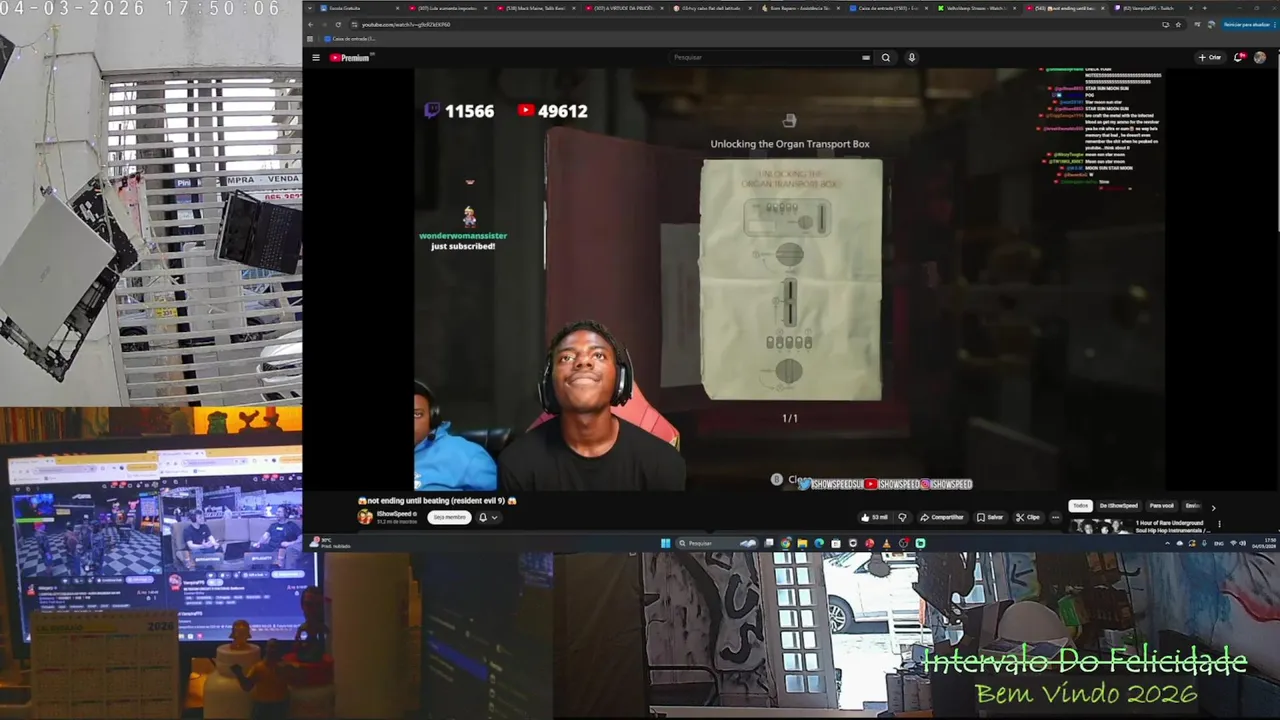This screenshot has height=720, width=1280.
Task: Open Microsoft Store from the taskbar
Action: (836, 544)
